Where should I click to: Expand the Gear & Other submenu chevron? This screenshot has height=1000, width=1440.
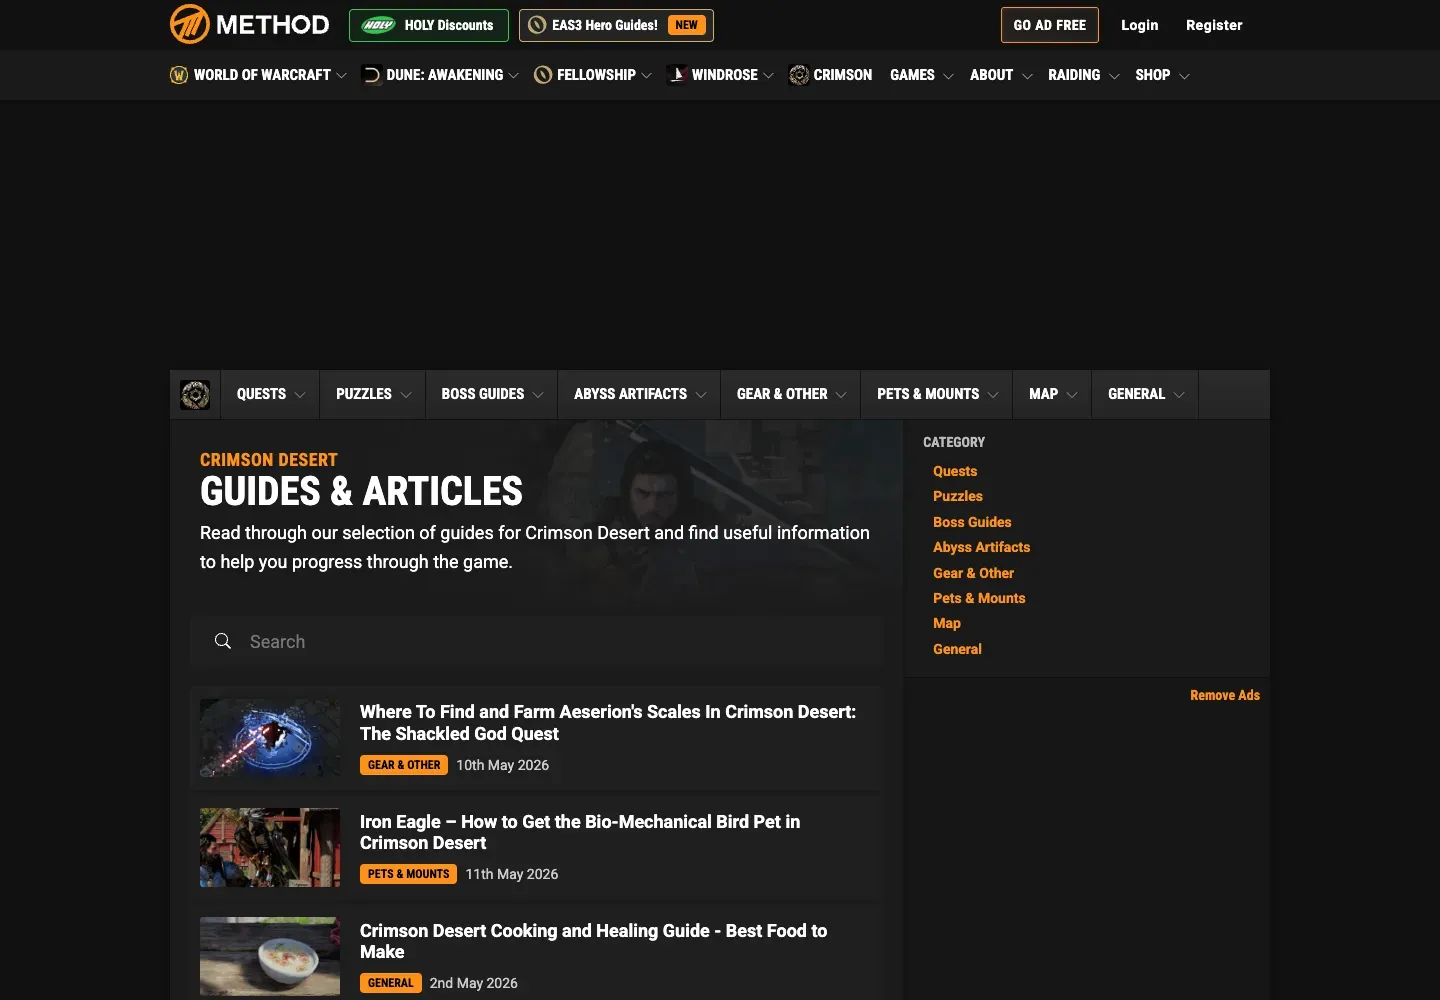[x=841, y=395]
